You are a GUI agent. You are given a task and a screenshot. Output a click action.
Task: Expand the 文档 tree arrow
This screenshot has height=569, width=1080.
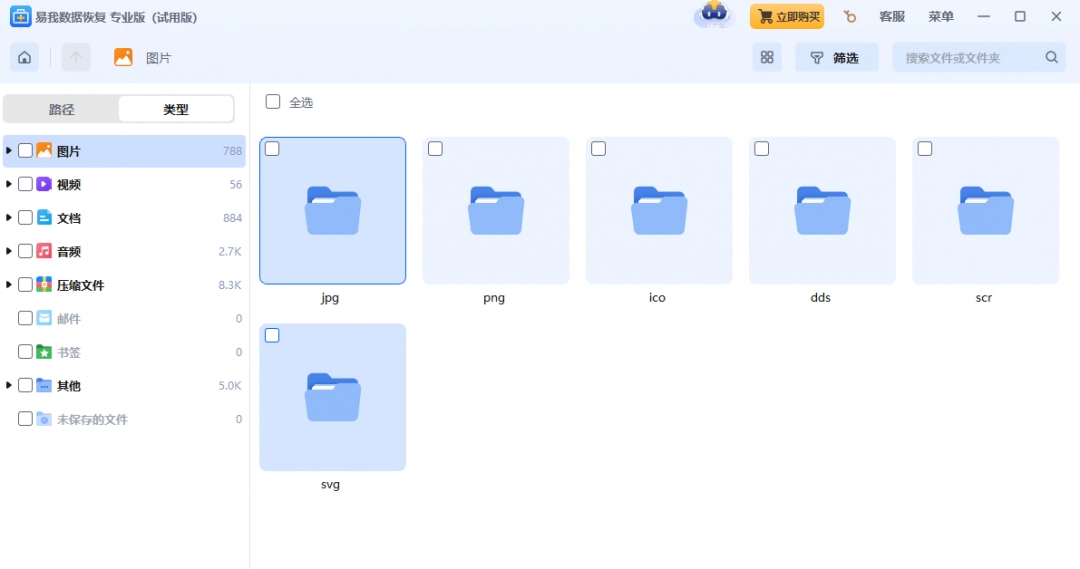tap(8, 218)
